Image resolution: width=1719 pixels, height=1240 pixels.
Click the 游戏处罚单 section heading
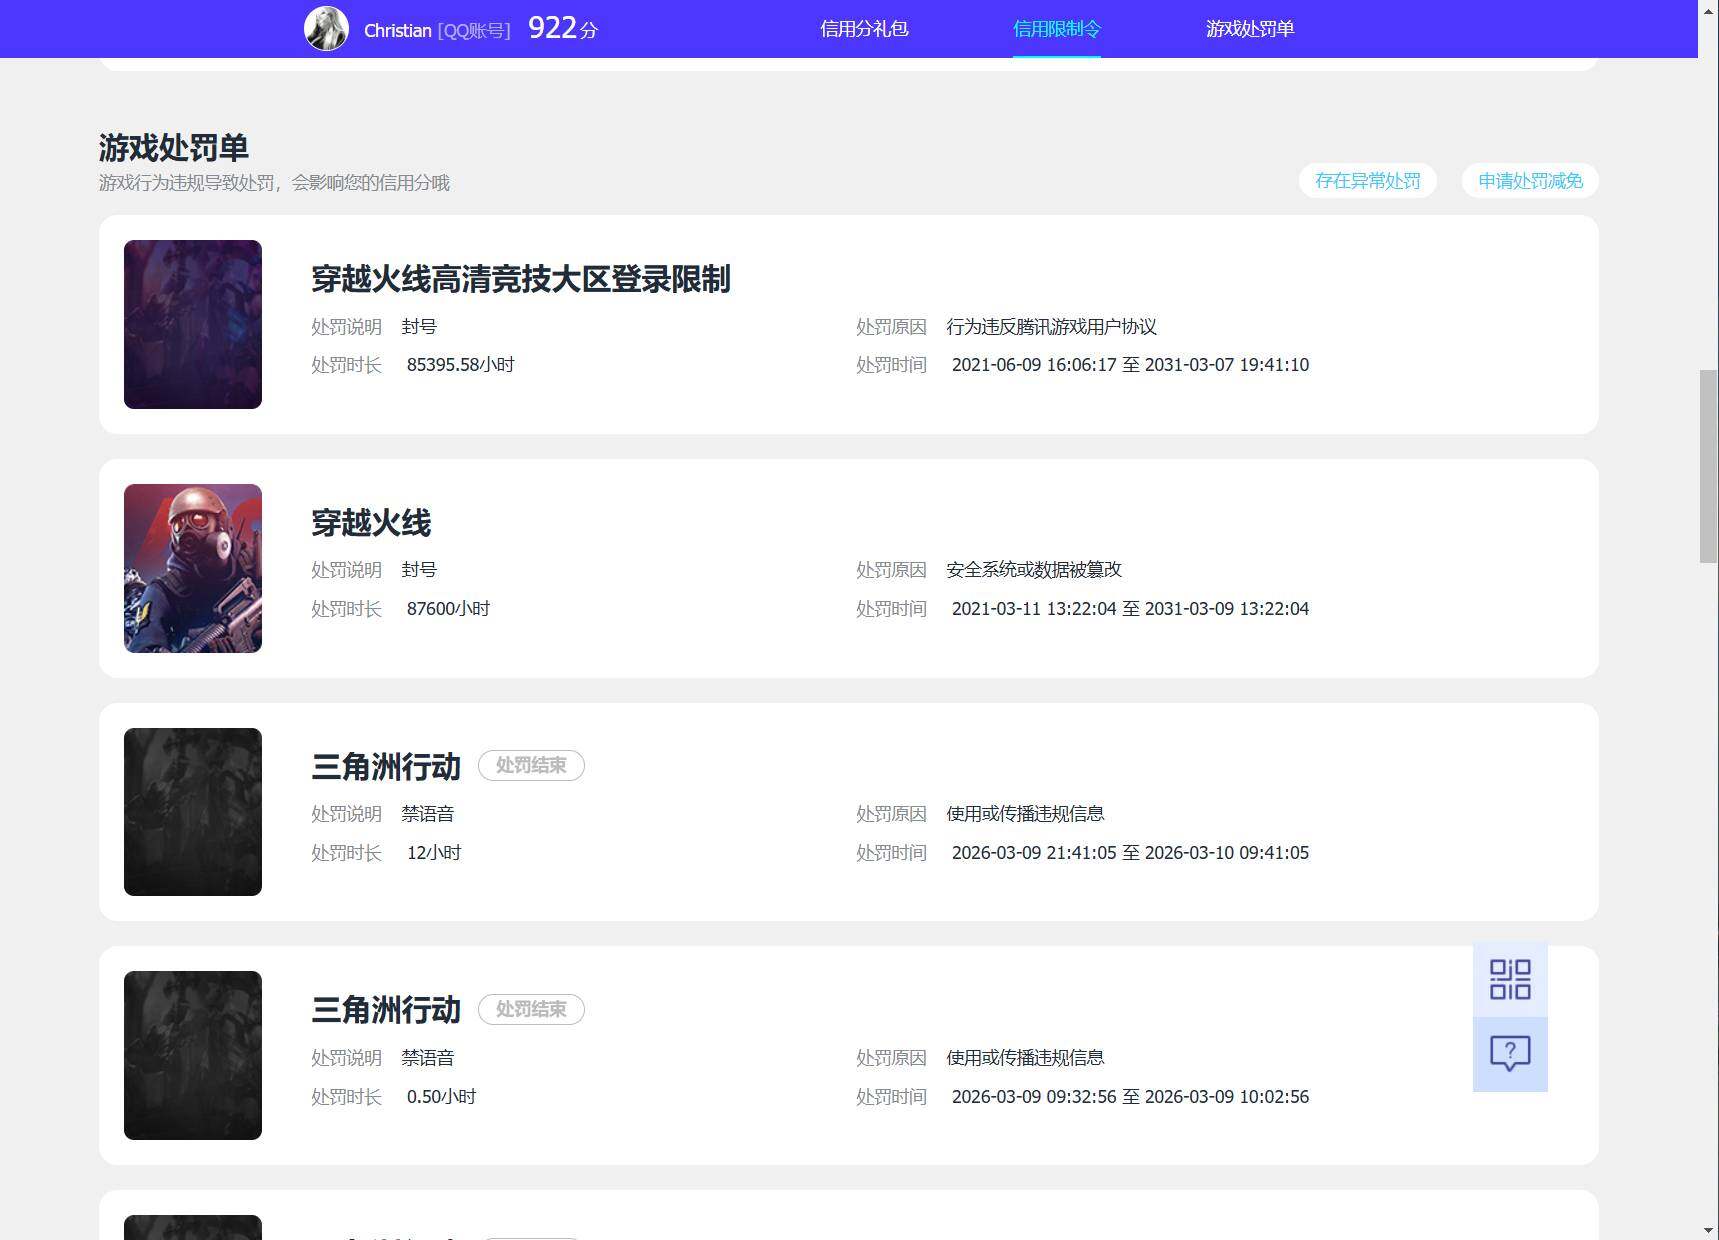pos(174,148)
